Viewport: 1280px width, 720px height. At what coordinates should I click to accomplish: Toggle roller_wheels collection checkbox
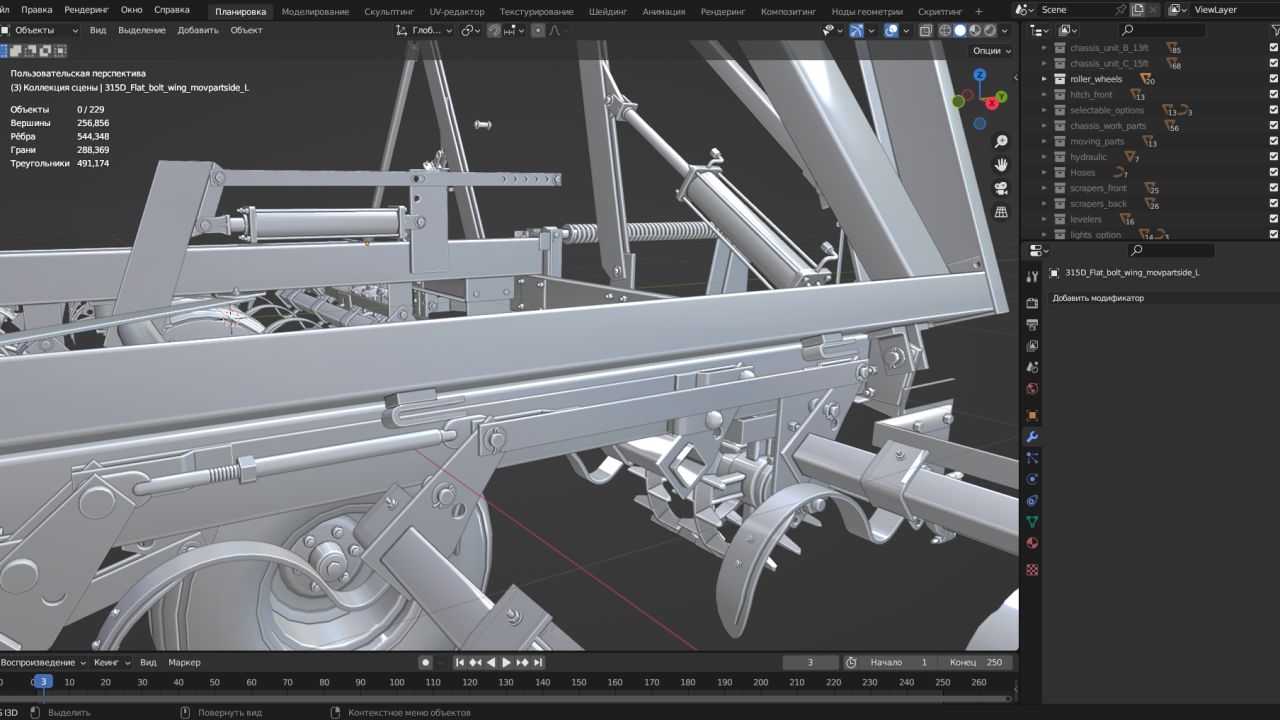(x=1274, y=79)
